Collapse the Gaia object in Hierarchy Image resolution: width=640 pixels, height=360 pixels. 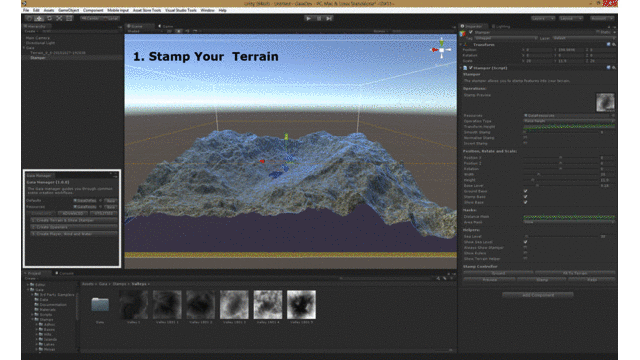click(x=24, y=48)
